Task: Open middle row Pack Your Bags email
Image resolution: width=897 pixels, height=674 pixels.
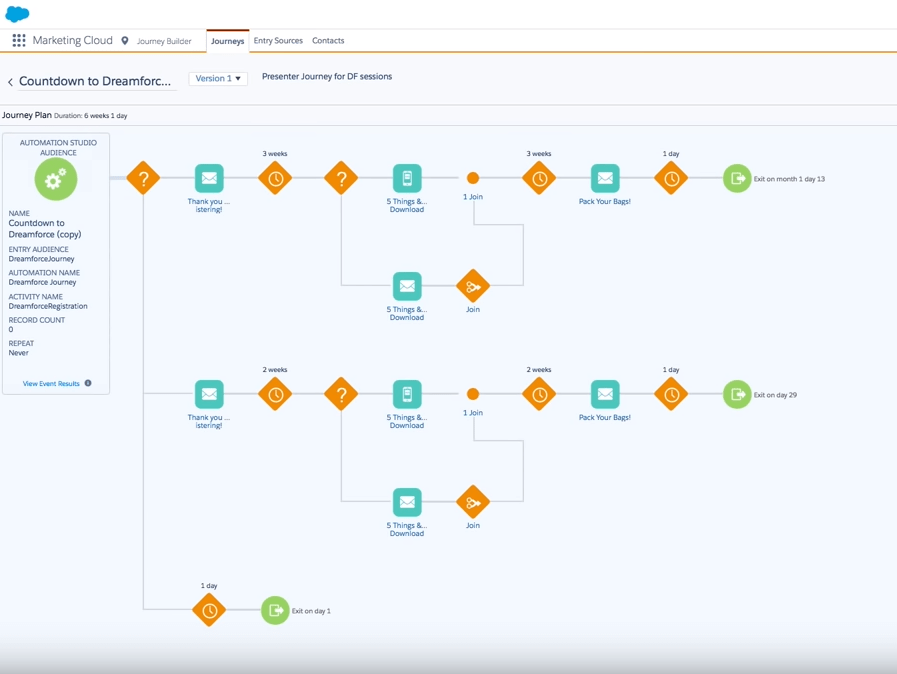Action: pyautogui.click(x=605, y=394)
